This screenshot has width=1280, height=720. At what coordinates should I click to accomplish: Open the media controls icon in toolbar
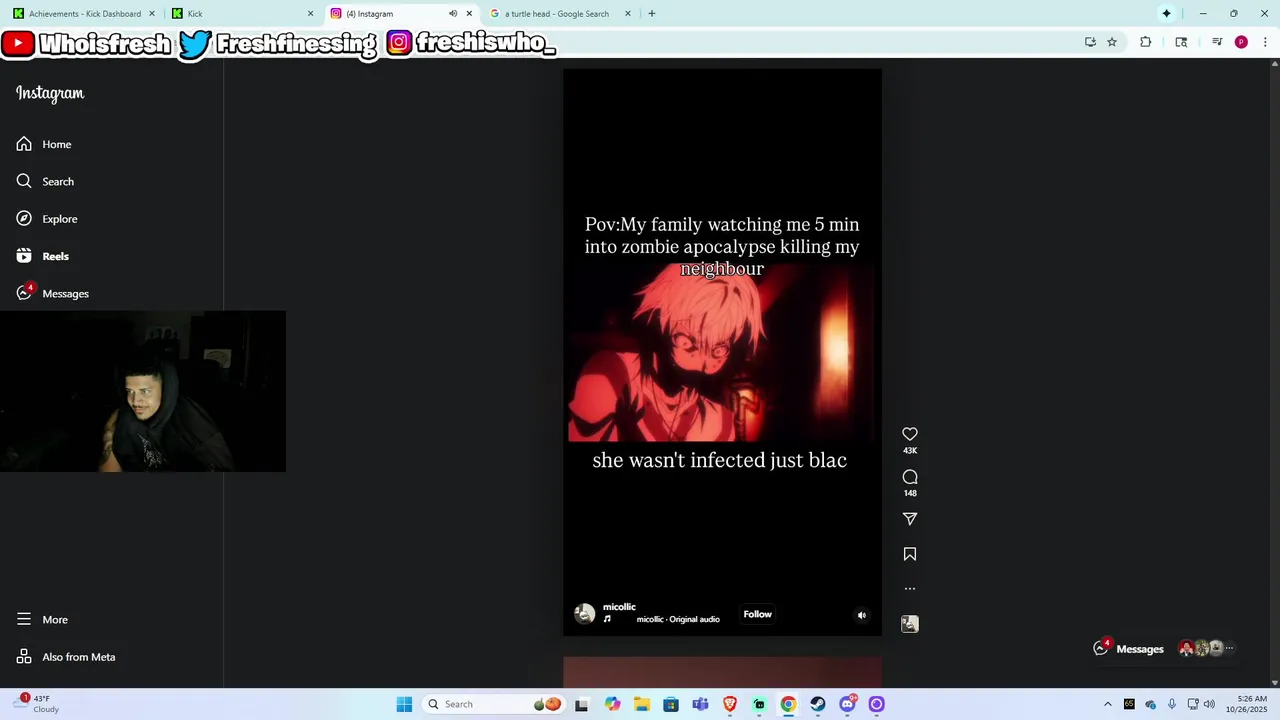tap(1217, 42)
